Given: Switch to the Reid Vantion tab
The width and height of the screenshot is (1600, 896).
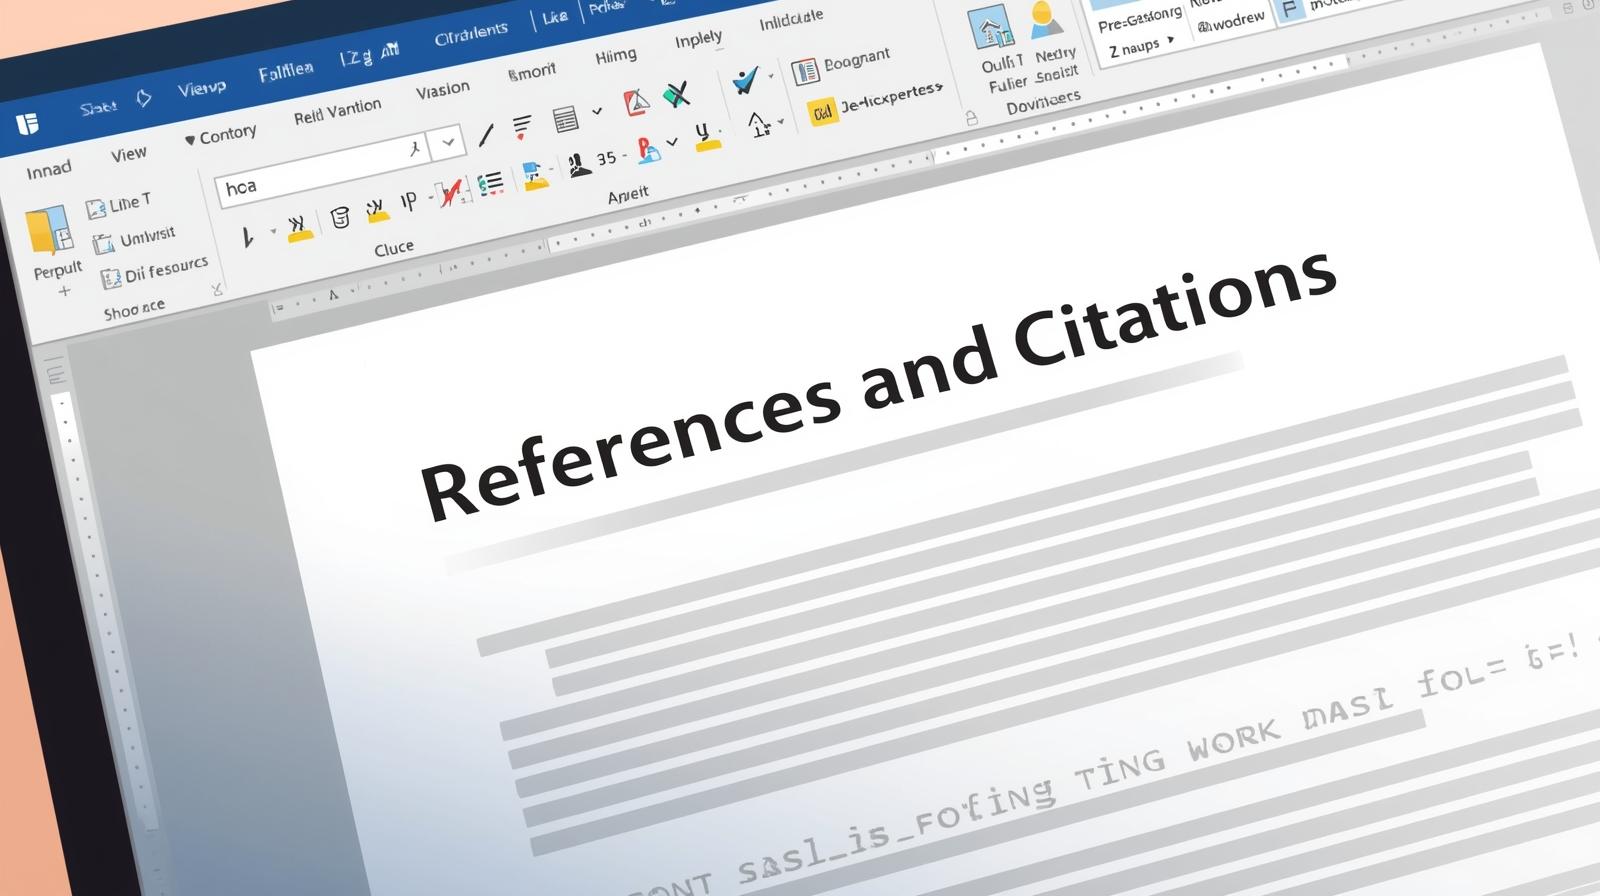Looking at the screenshot, I should pos(337,111).
